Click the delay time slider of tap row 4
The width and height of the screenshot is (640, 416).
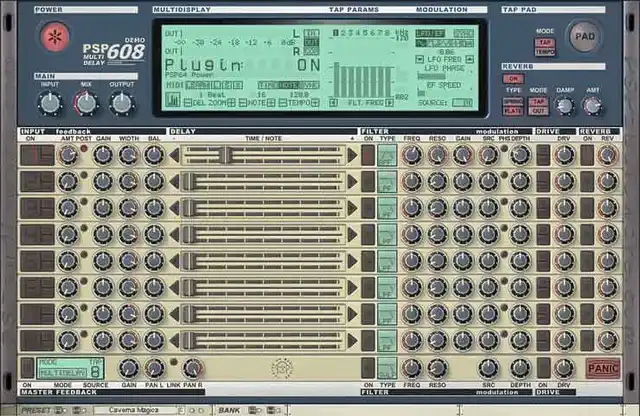tap(264, 235)
